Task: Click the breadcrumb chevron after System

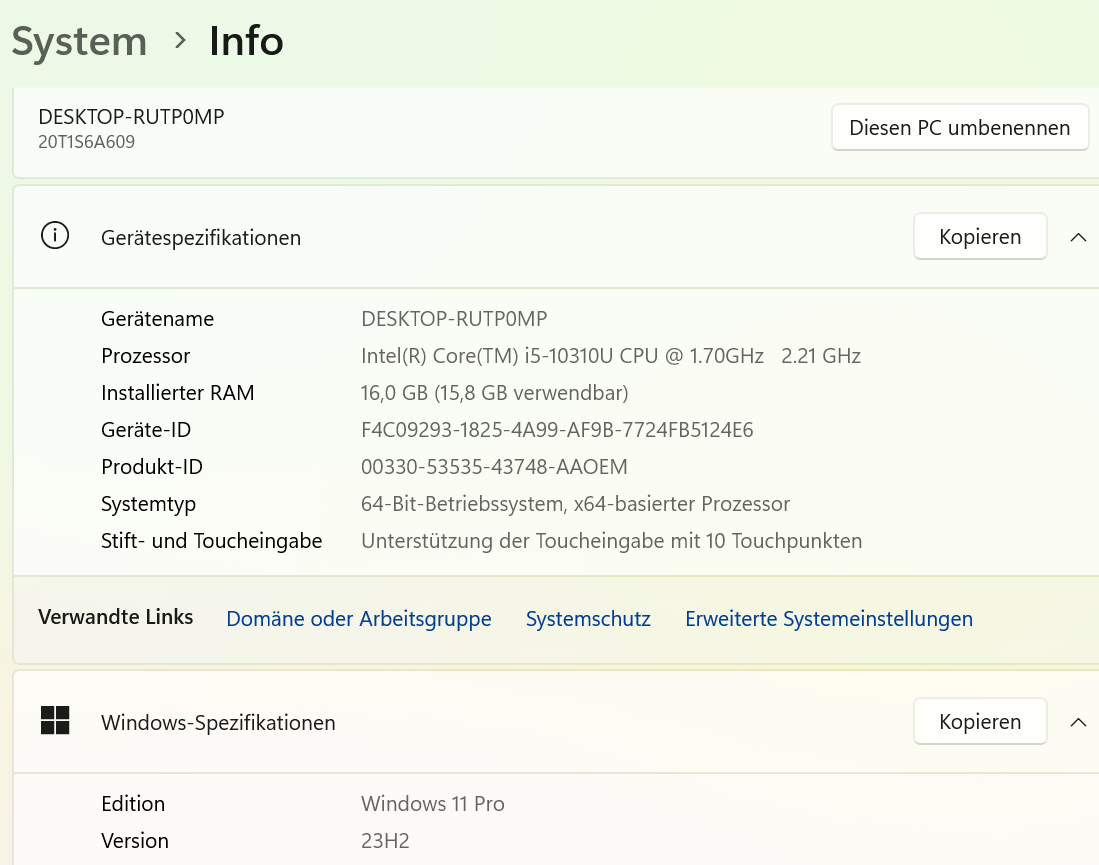Action: click(179, 41)
